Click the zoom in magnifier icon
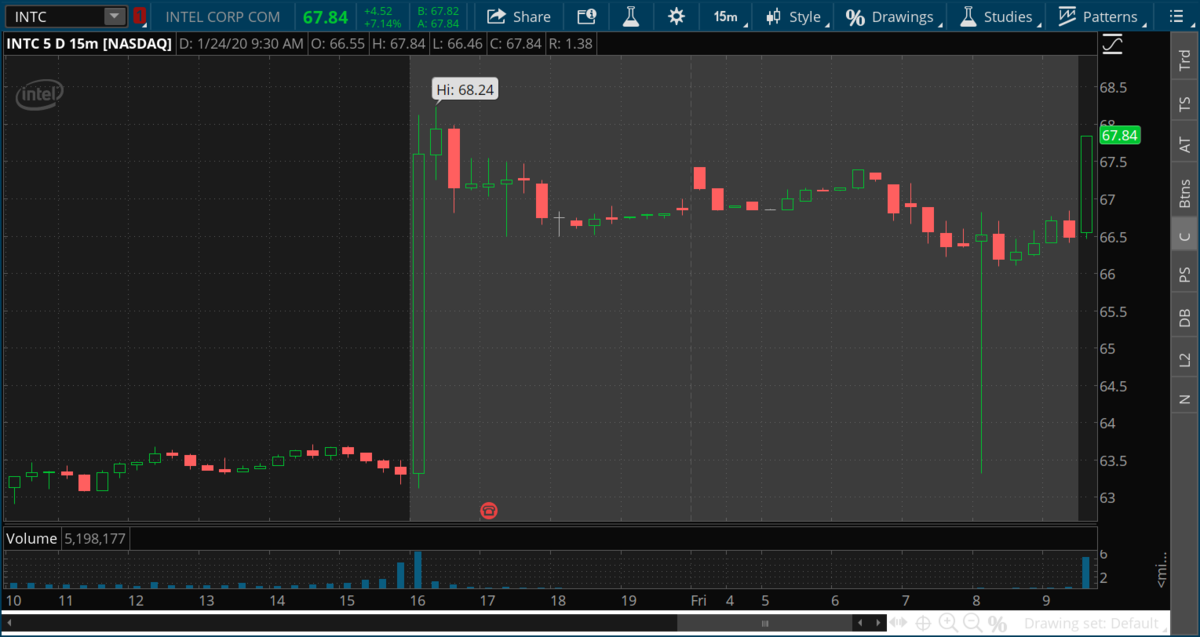The width and height of the screenshot is (1200, 637). [x=948, y=623]
